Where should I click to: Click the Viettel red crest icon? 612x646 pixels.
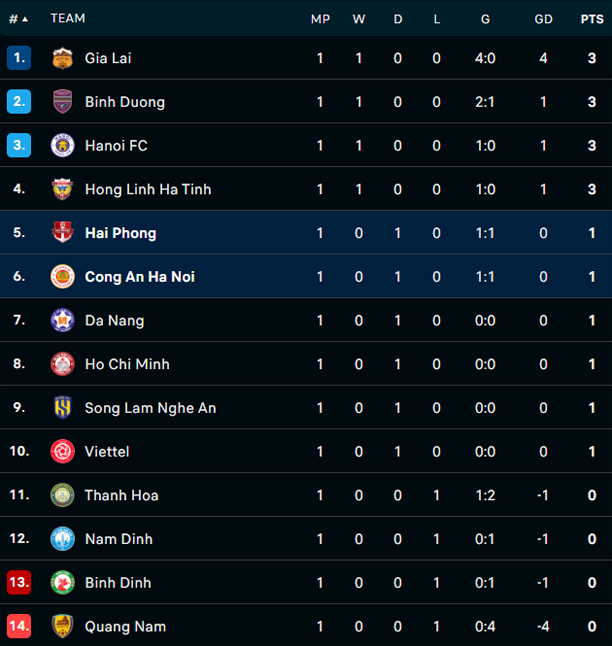(62, 451)
